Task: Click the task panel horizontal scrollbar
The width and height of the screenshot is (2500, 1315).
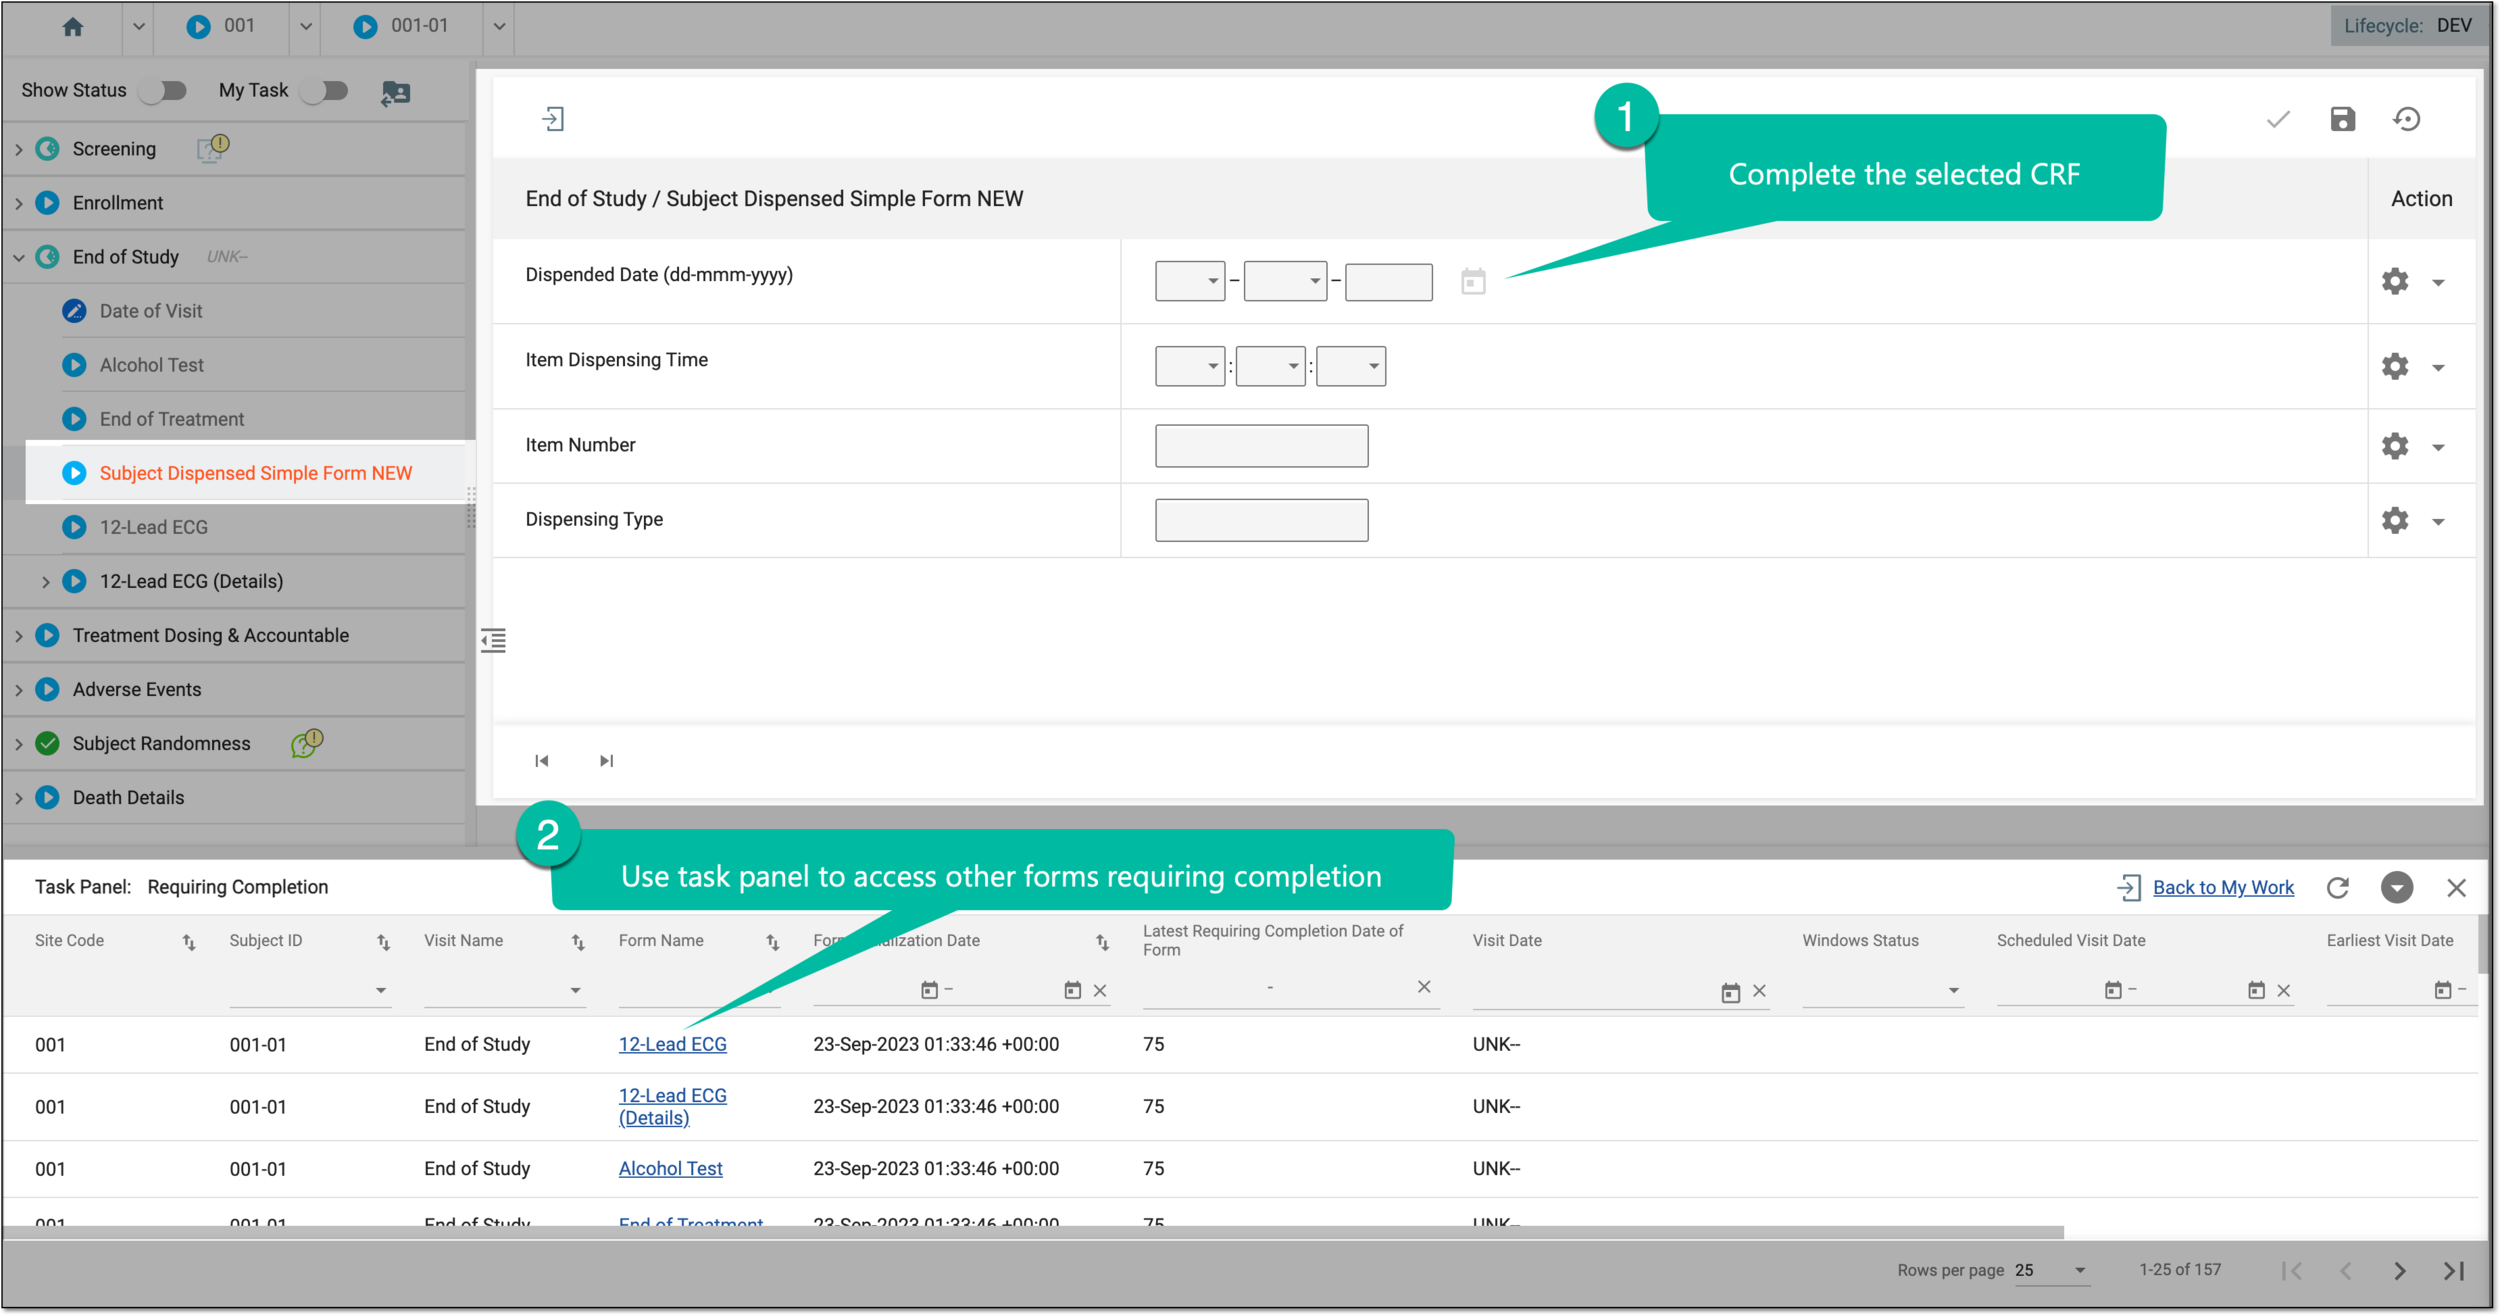Action: 1033,1233
